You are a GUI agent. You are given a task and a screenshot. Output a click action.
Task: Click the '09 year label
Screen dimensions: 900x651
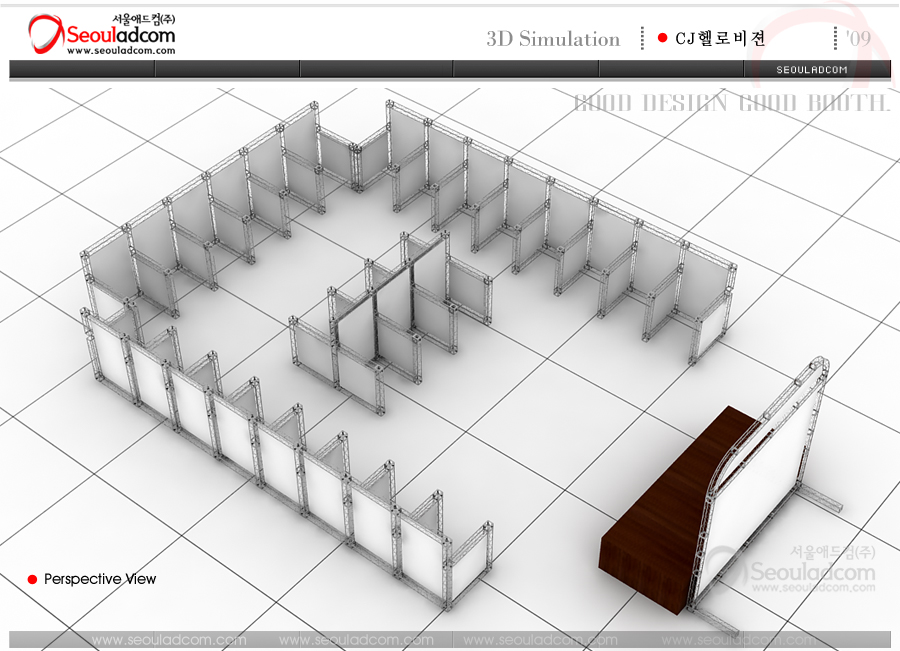[x=857, y=38]
